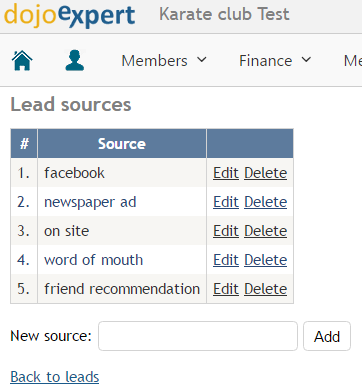Delete the facebook source

[265, 173]
